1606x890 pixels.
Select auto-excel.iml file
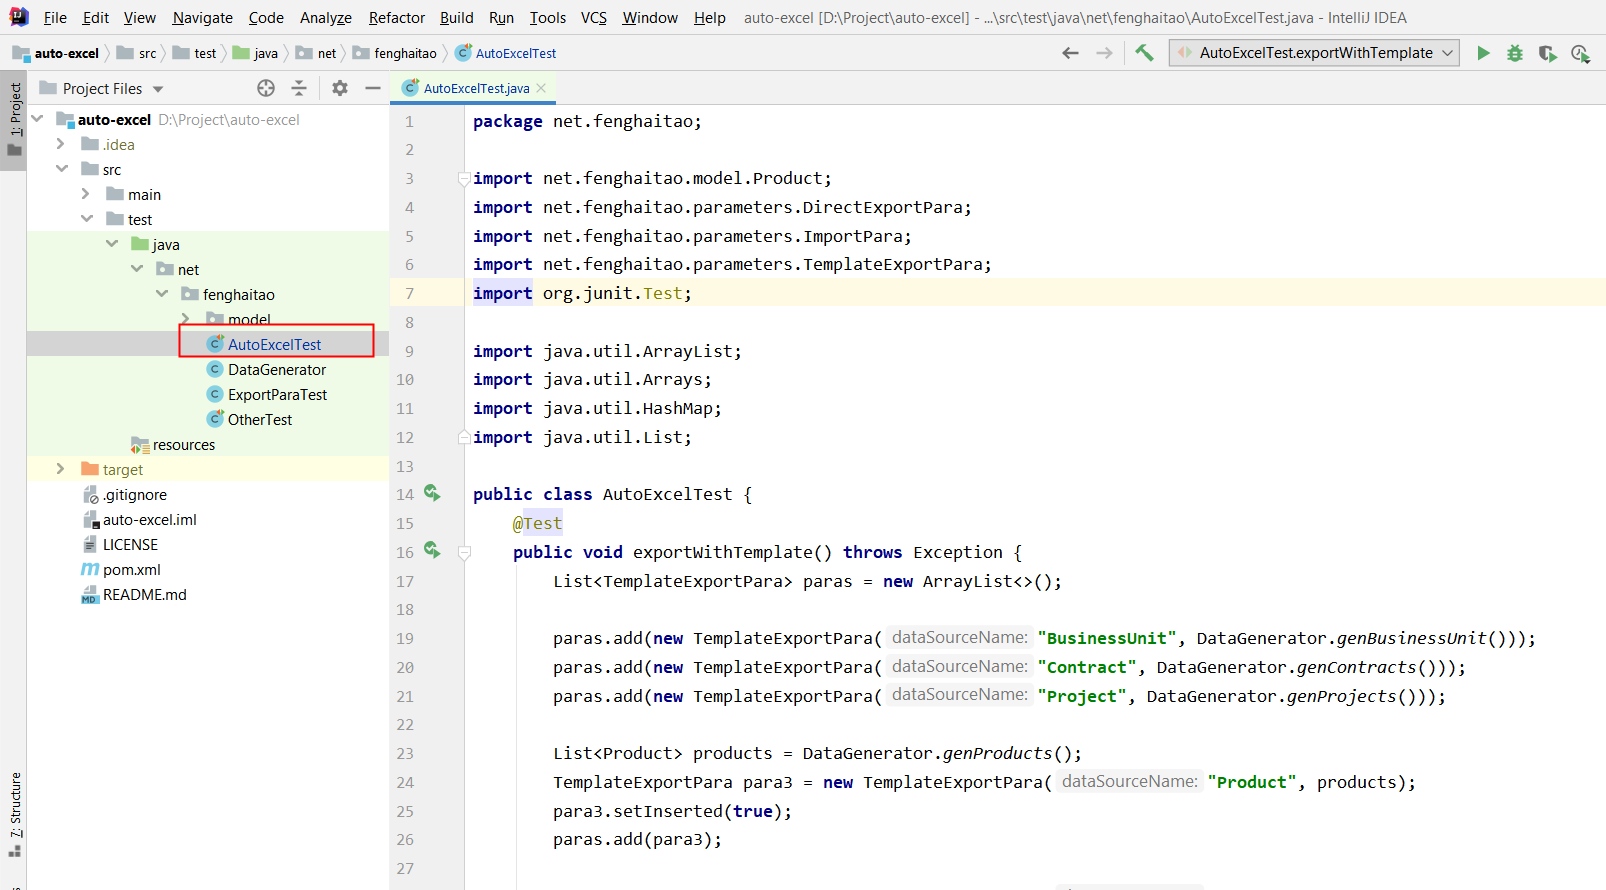click(x=139, y=519)
